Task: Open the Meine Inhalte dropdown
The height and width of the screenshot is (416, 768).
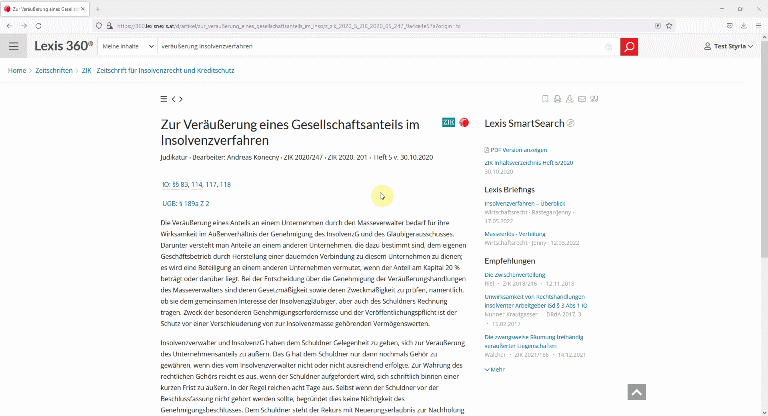Action: click(128, 46)
